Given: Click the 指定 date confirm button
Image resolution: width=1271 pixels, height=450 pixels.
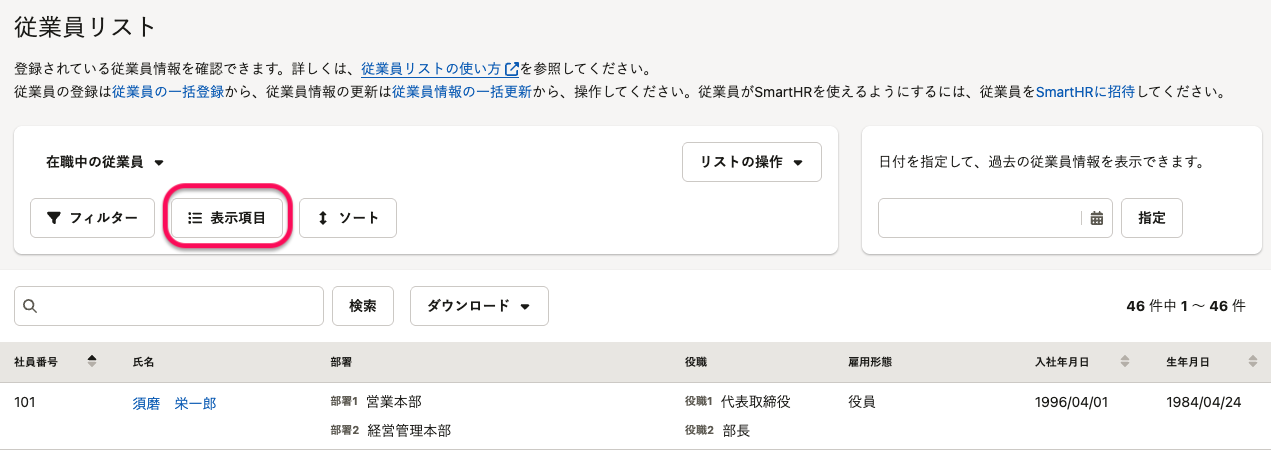Looking at the screenshot, I should pos(1152,218).
